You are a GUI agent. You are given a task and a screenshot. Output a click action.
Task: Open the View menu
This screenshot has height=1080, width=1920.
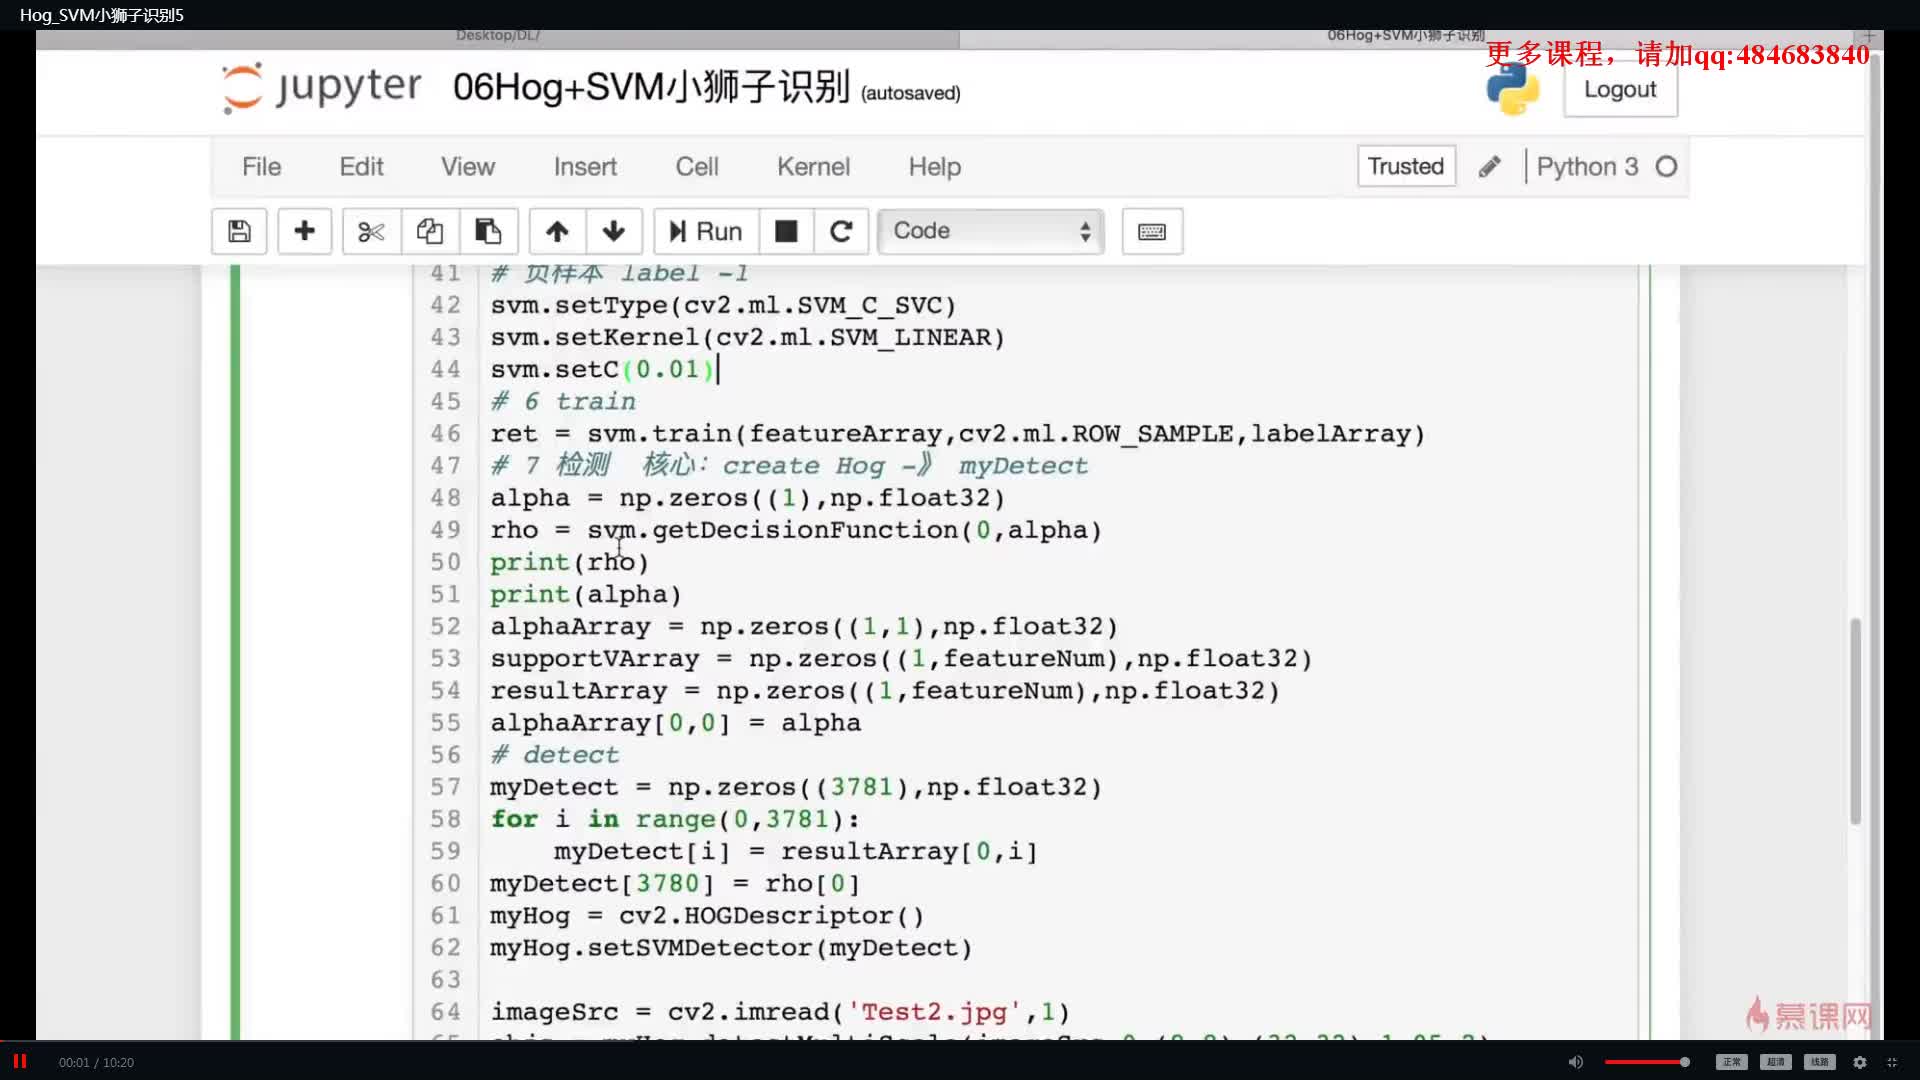(x=468, y=167)
